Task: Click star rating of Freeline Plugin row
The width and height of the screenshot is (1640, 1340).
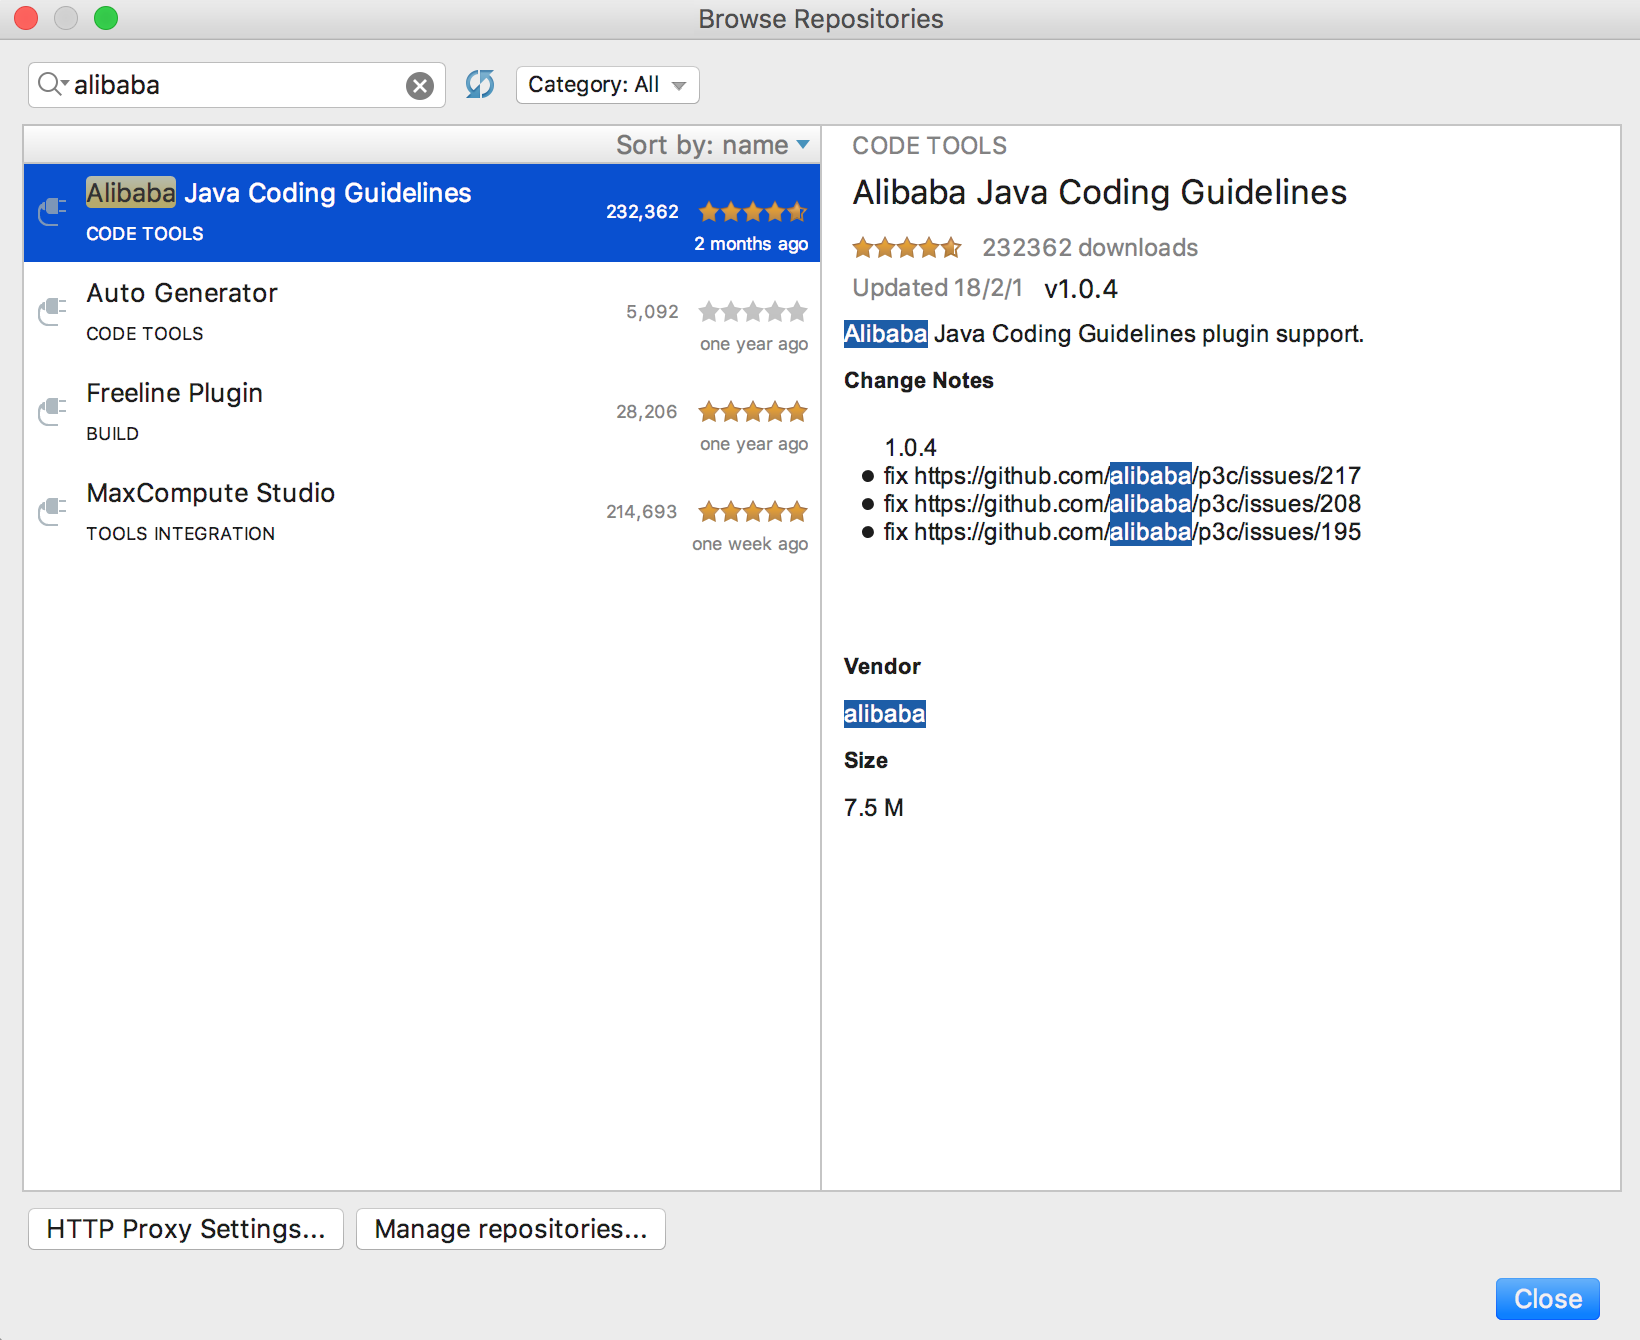Action: coord(753,412)
